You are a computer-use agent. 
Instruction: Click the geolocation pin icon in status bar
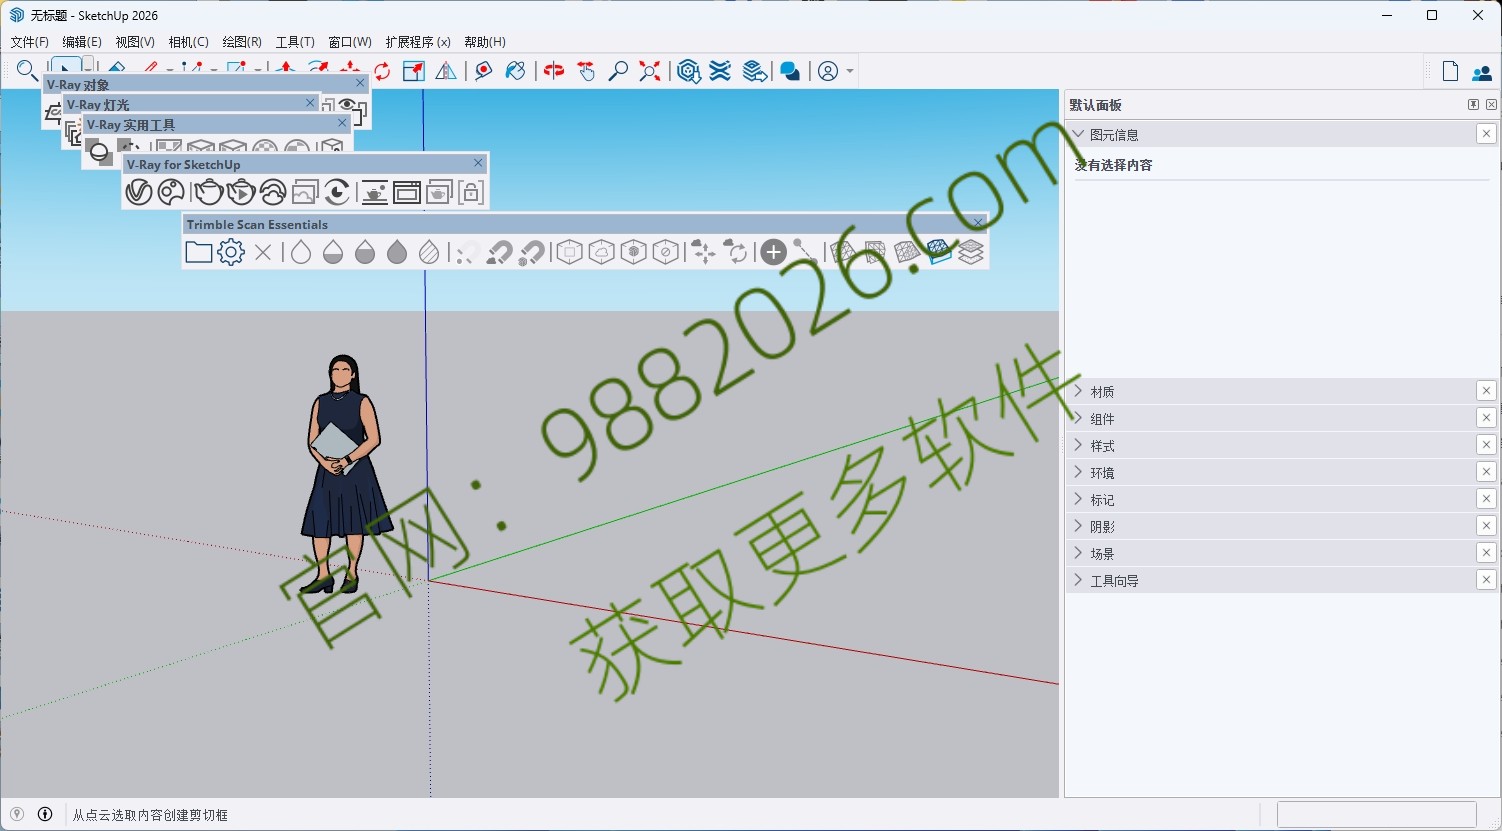(17, 814)
